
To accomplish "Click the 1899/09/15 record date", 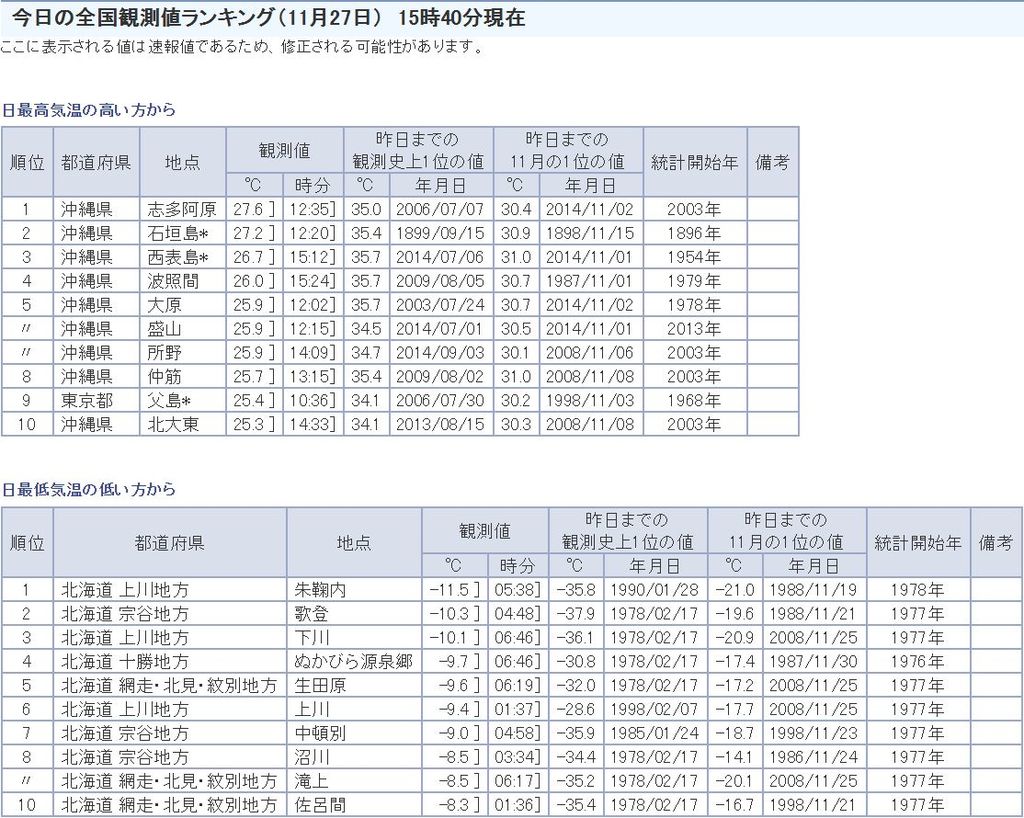I will [x=441, y=233].
